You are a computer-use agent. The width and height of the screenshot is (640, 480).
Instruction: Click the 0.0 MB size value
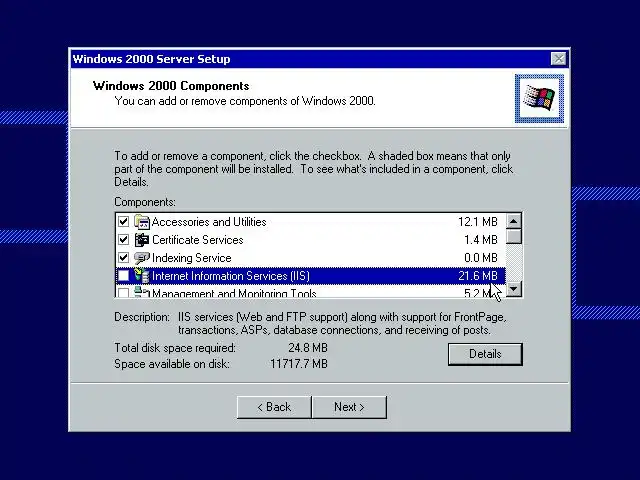[x=480, y=258]
